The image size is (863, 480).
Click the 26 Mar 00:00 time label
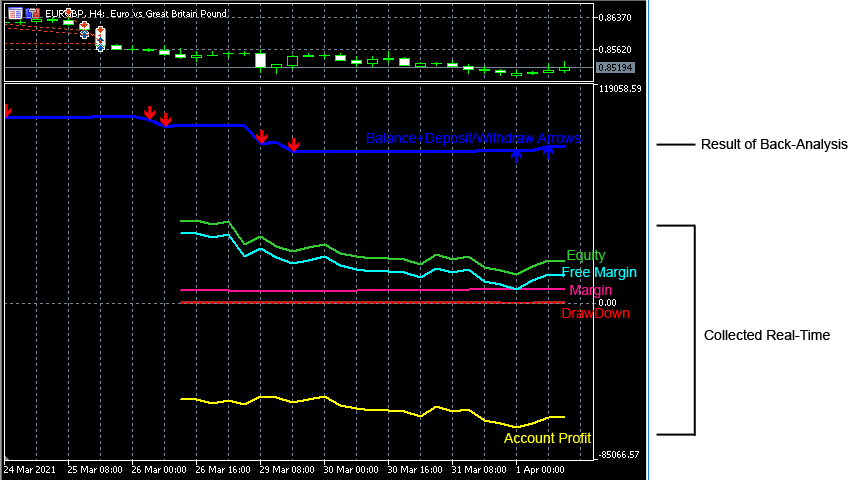click(x=159, y=470)
